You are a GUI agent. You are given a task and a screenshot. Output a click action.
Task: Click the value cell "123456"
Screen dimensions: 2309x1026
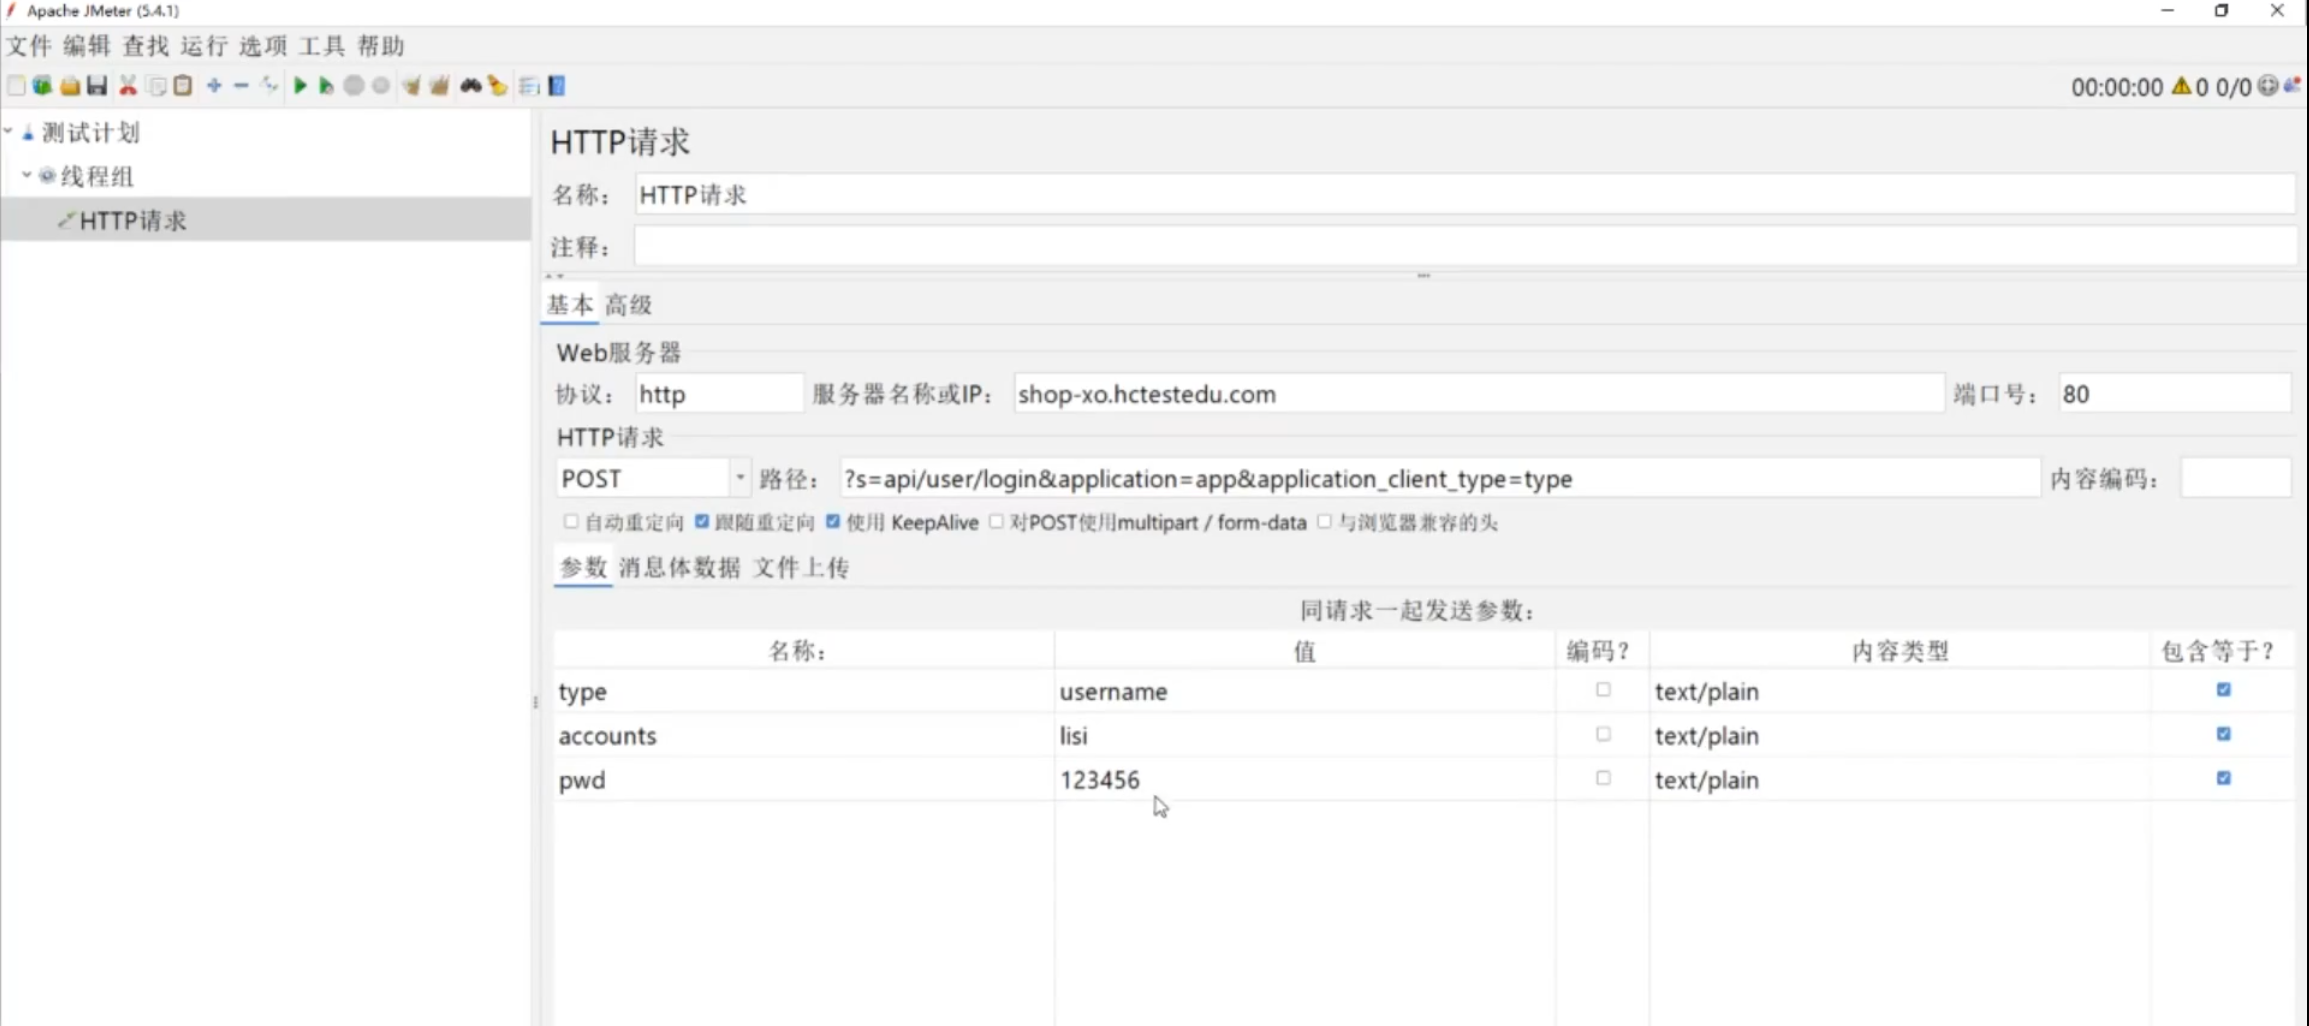click(x=1305, y=779)
